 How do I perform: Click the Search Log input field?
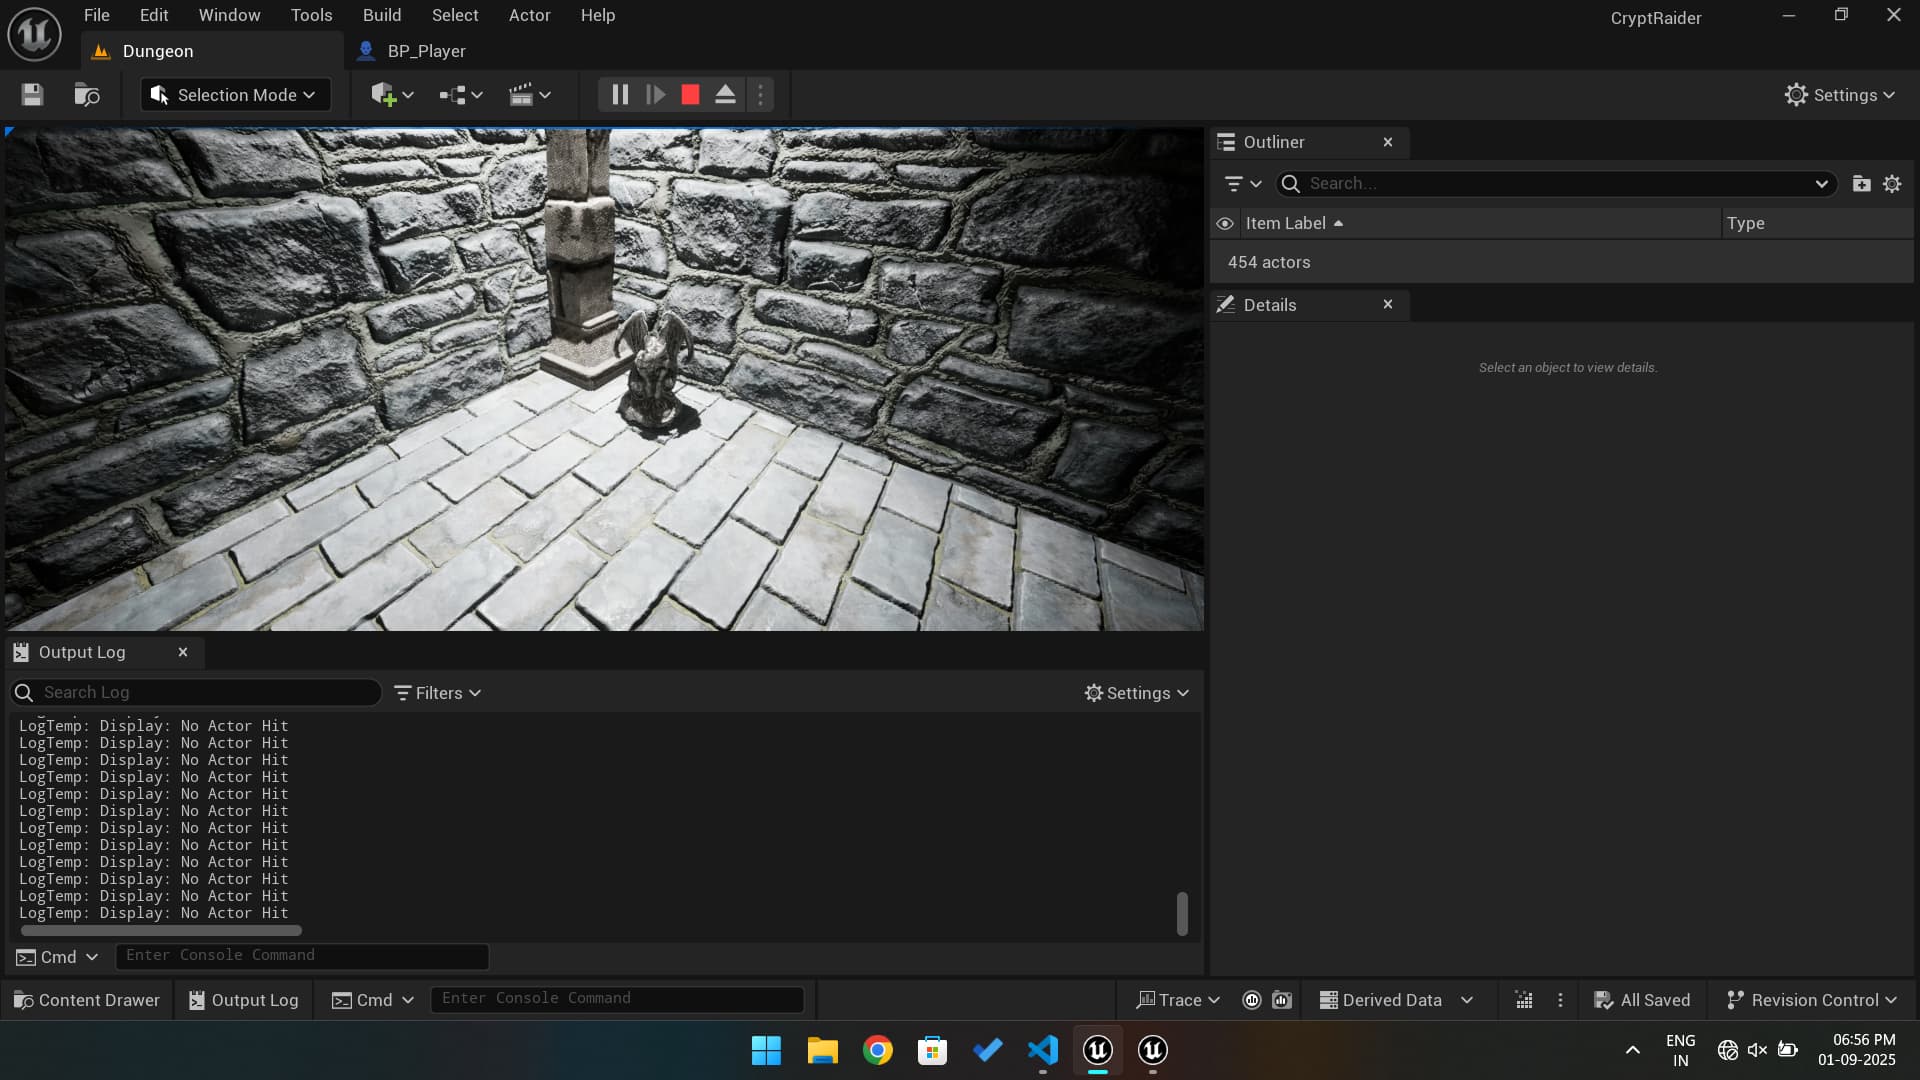click(x=205, y=692)
